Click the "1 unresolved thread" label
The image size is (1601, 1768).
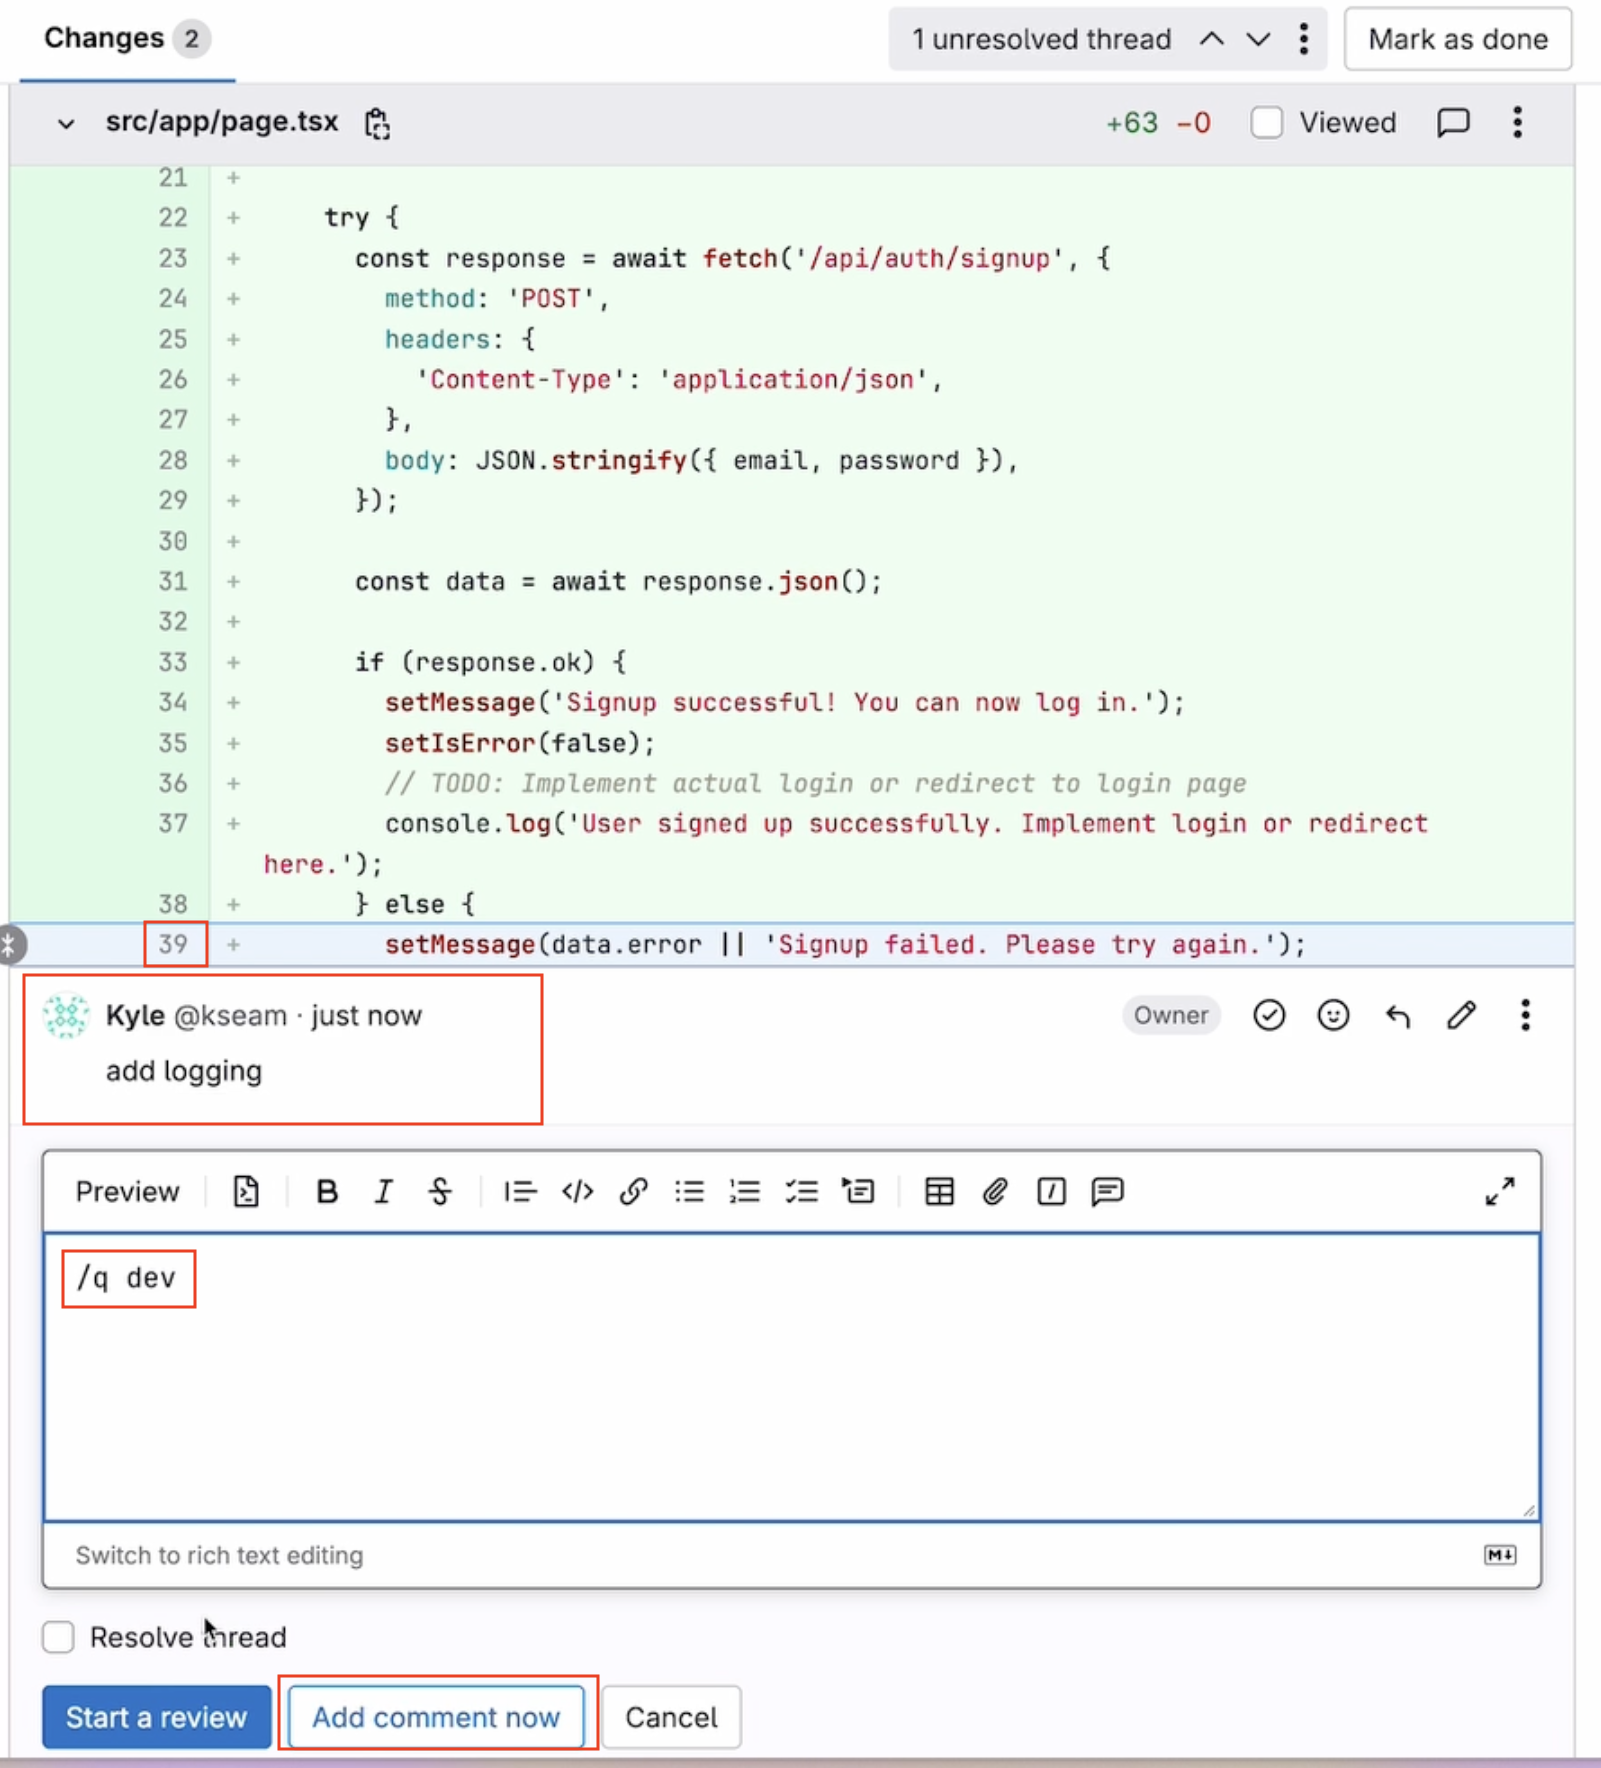click(x=1041, y=39)
